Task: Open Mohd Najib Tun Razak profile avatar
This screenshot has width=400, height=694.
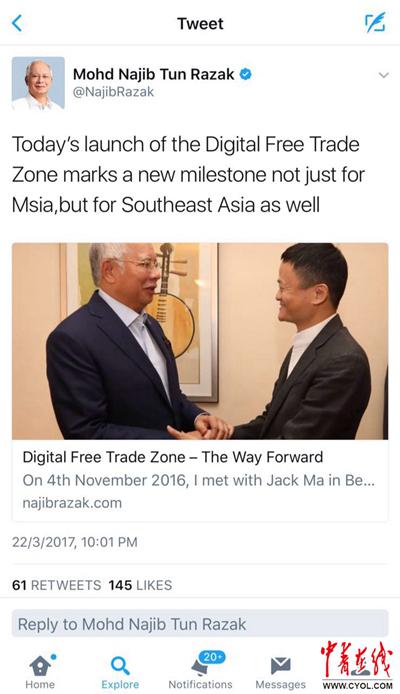Action: pos(38,83)
